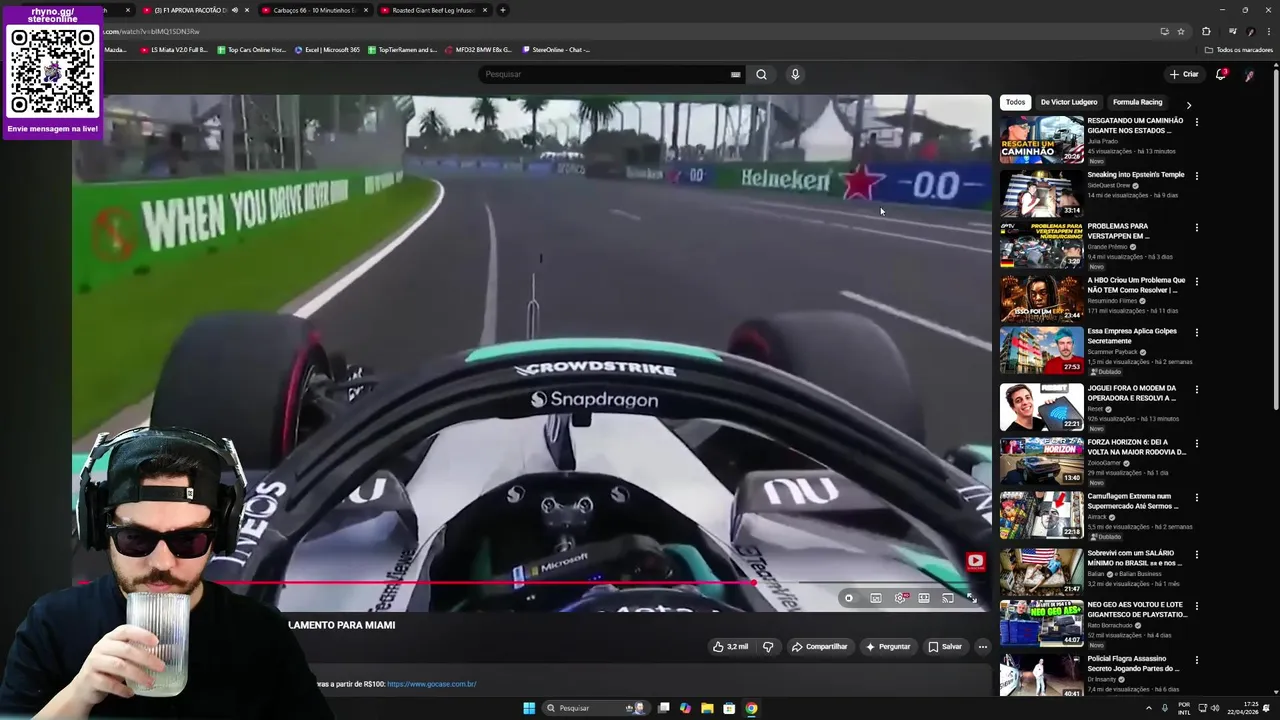Open the Todos os marcadores bookmarks folder

click(1239, 50)
